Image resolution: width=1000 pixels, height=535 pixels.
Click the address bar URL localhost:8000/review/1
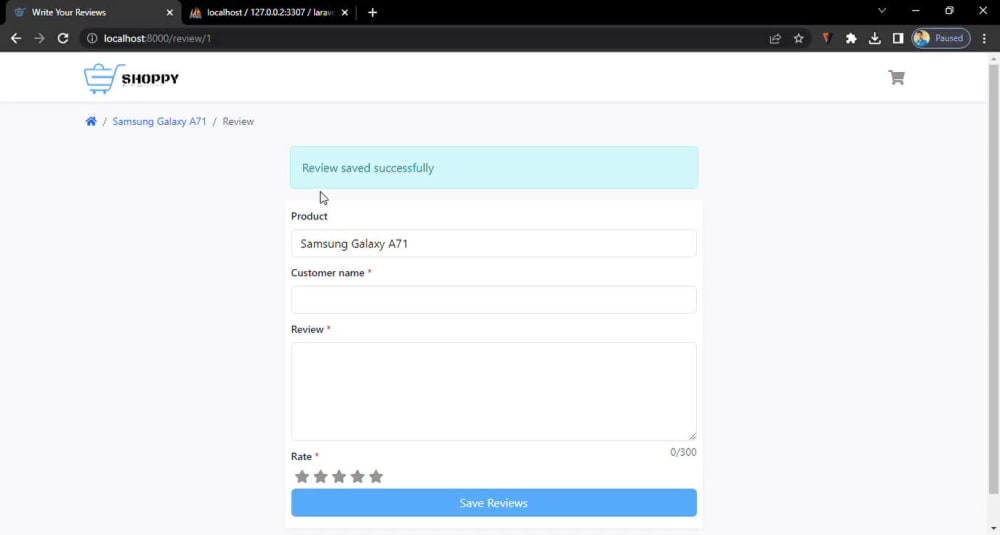[158, 38]
